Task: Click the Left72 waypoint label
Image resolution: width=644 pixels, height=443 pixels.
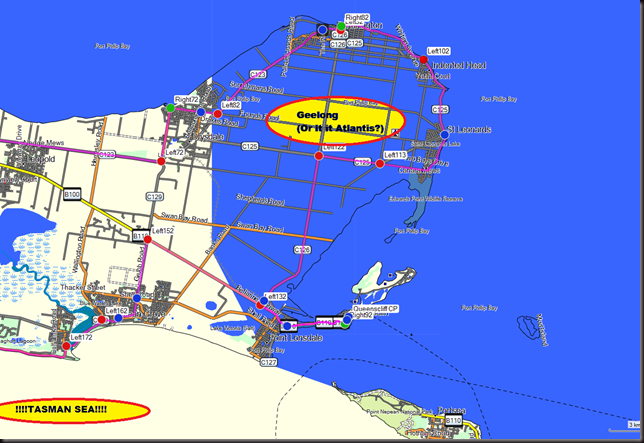Action: click(x=174, y=152)
